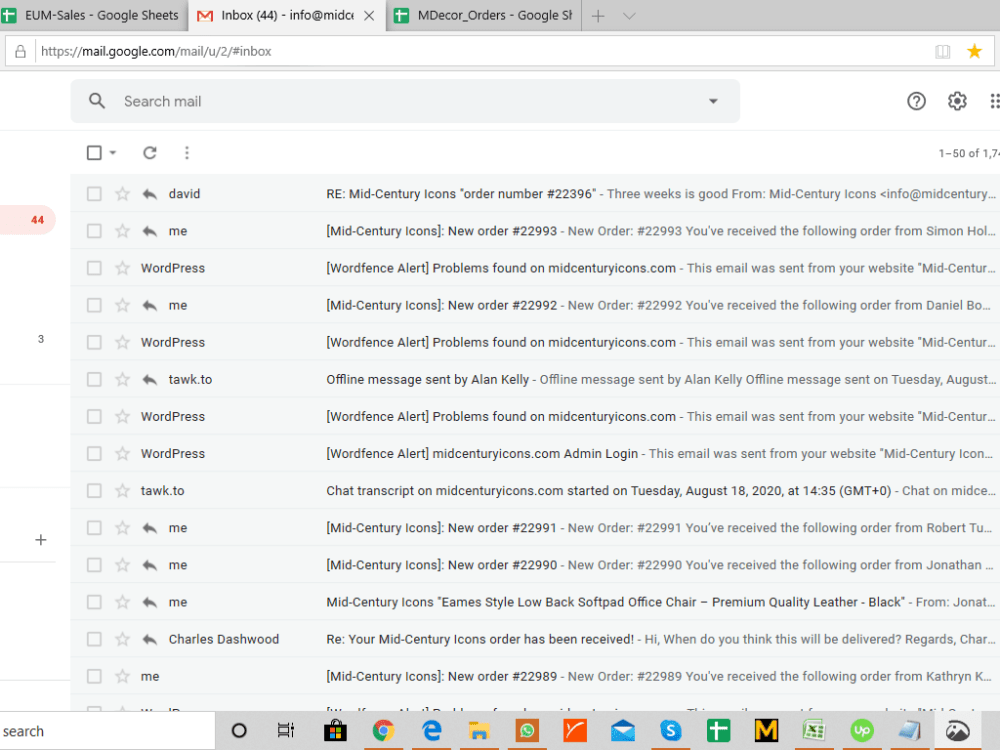Open Gmail settings gear
Viewport: 1000px width, 750px height.
(x=957, y=101)
